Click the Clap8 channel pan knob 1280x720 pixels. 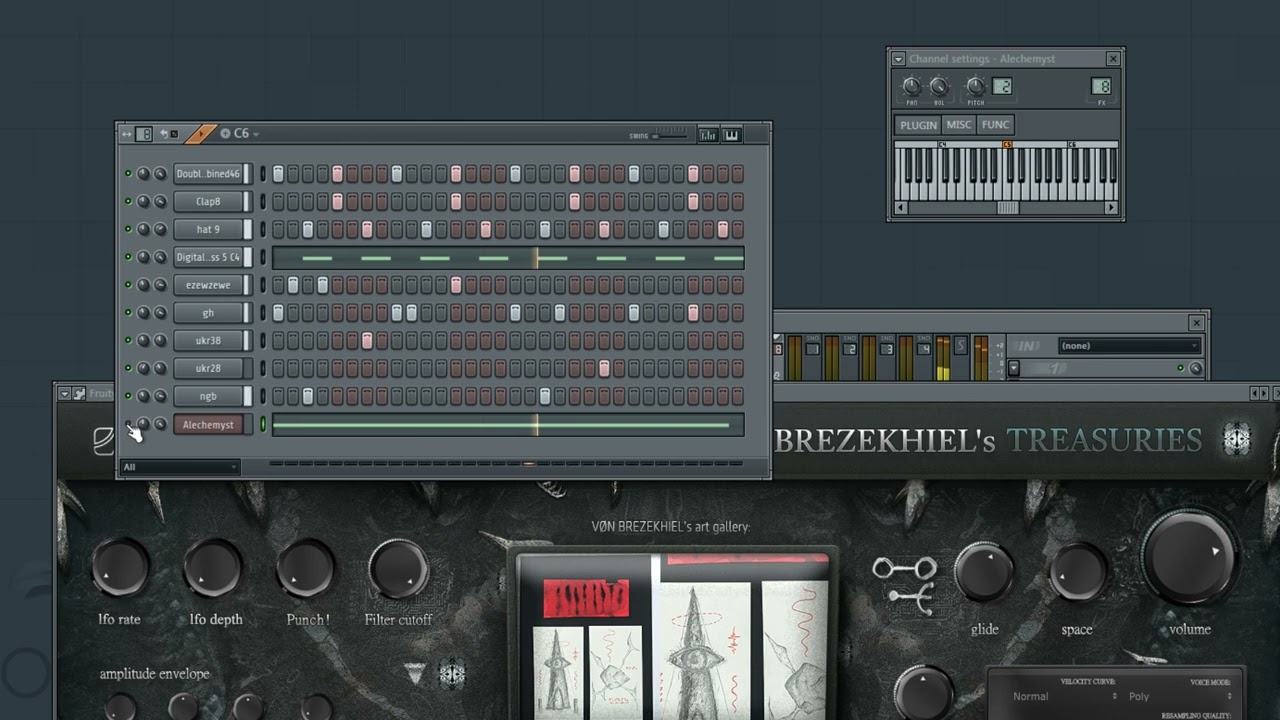143,201
